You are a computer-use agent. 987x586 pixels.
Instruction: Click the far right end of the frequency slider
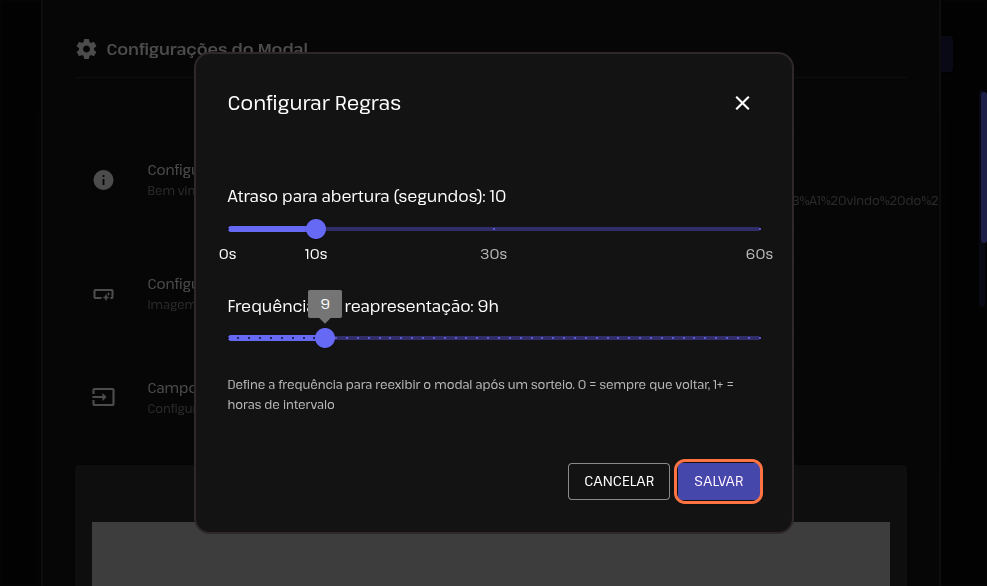760,338
